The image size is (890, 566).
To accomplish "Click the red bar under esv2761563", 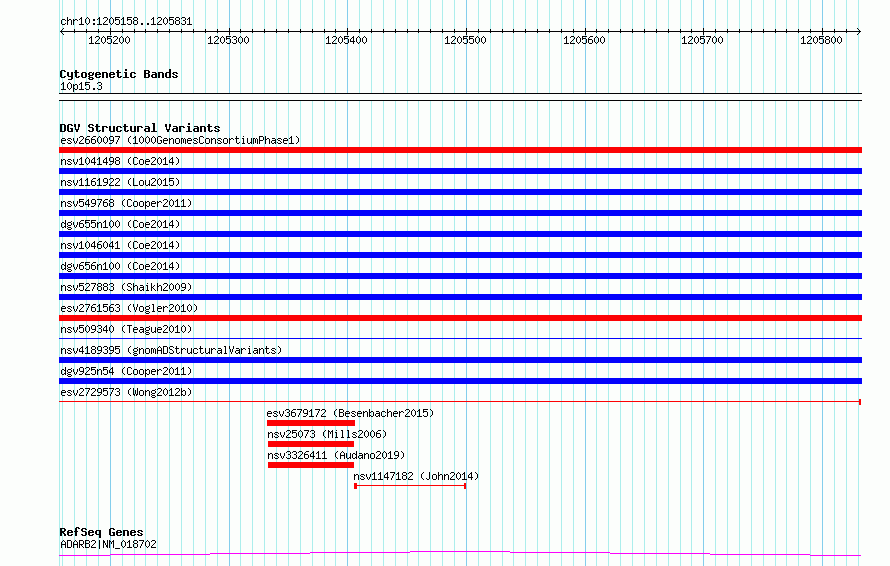I will (460, 318).
